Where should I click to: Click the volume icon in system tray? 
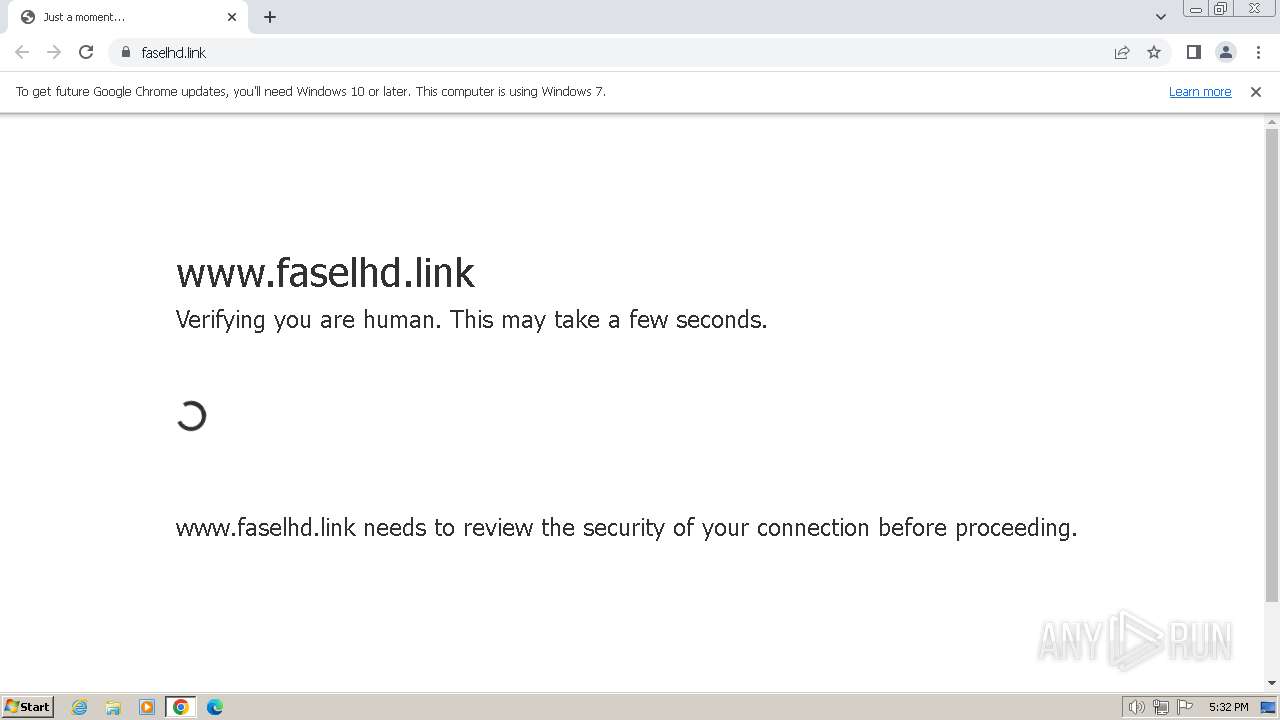pos(1136,707)
